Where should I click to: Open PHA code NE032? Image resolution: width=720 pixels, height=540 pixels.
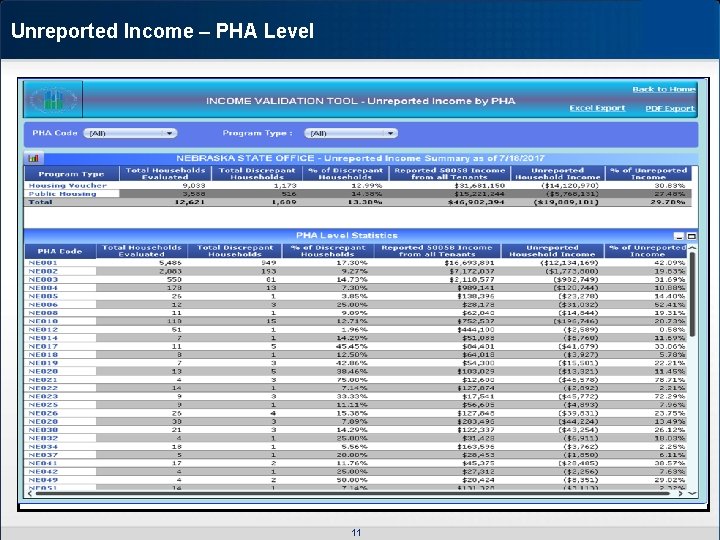(43, 438)
